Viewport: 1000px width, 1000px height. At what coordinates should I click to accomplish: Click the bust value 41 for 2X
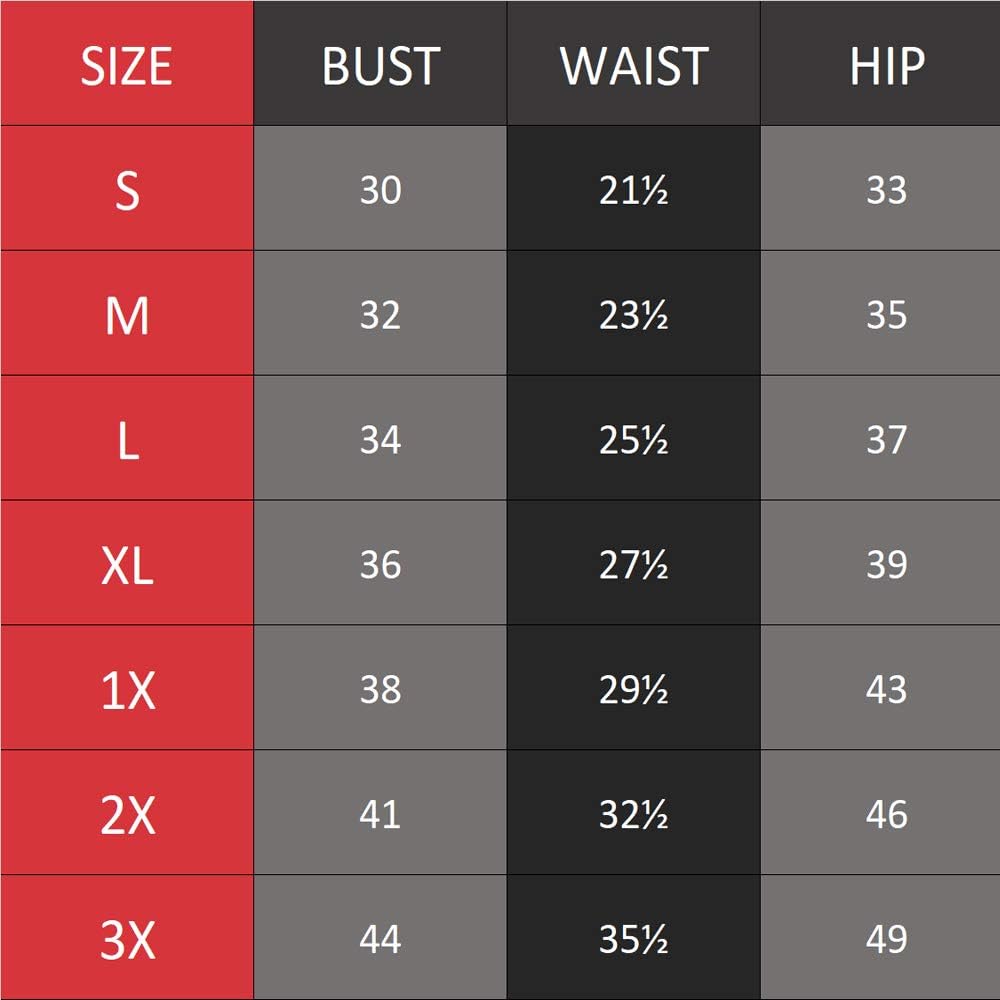click(x=380, y=815)
